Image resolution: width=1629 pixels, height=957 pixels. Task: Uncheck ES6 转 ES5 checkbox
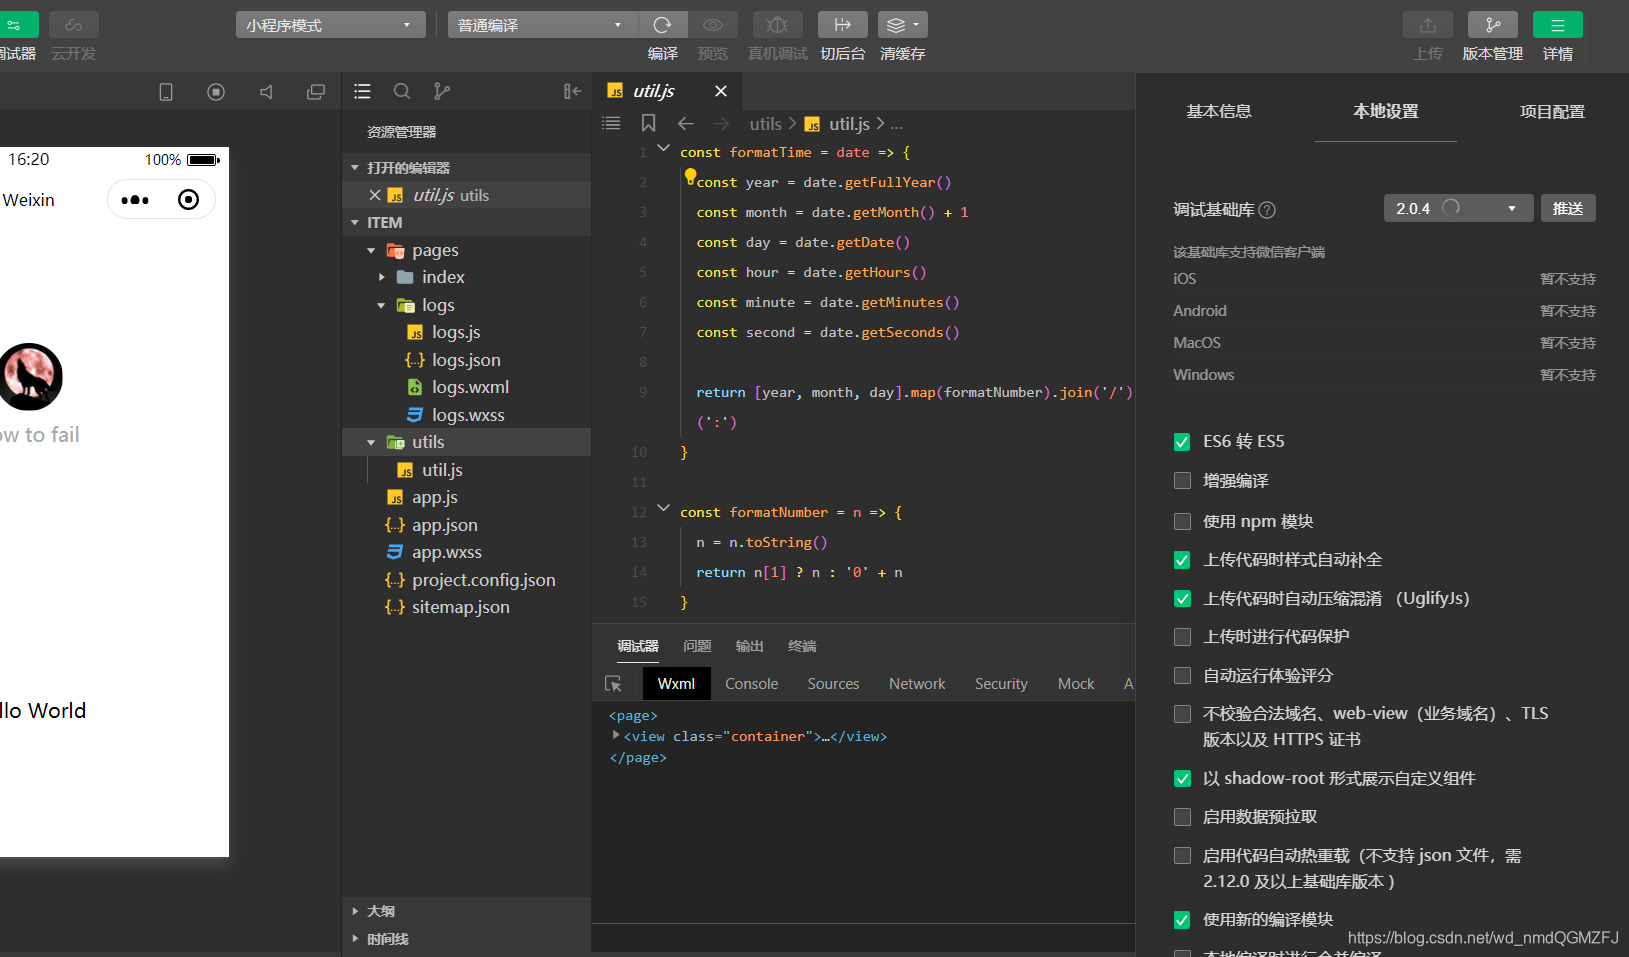tap(1182, 442)
